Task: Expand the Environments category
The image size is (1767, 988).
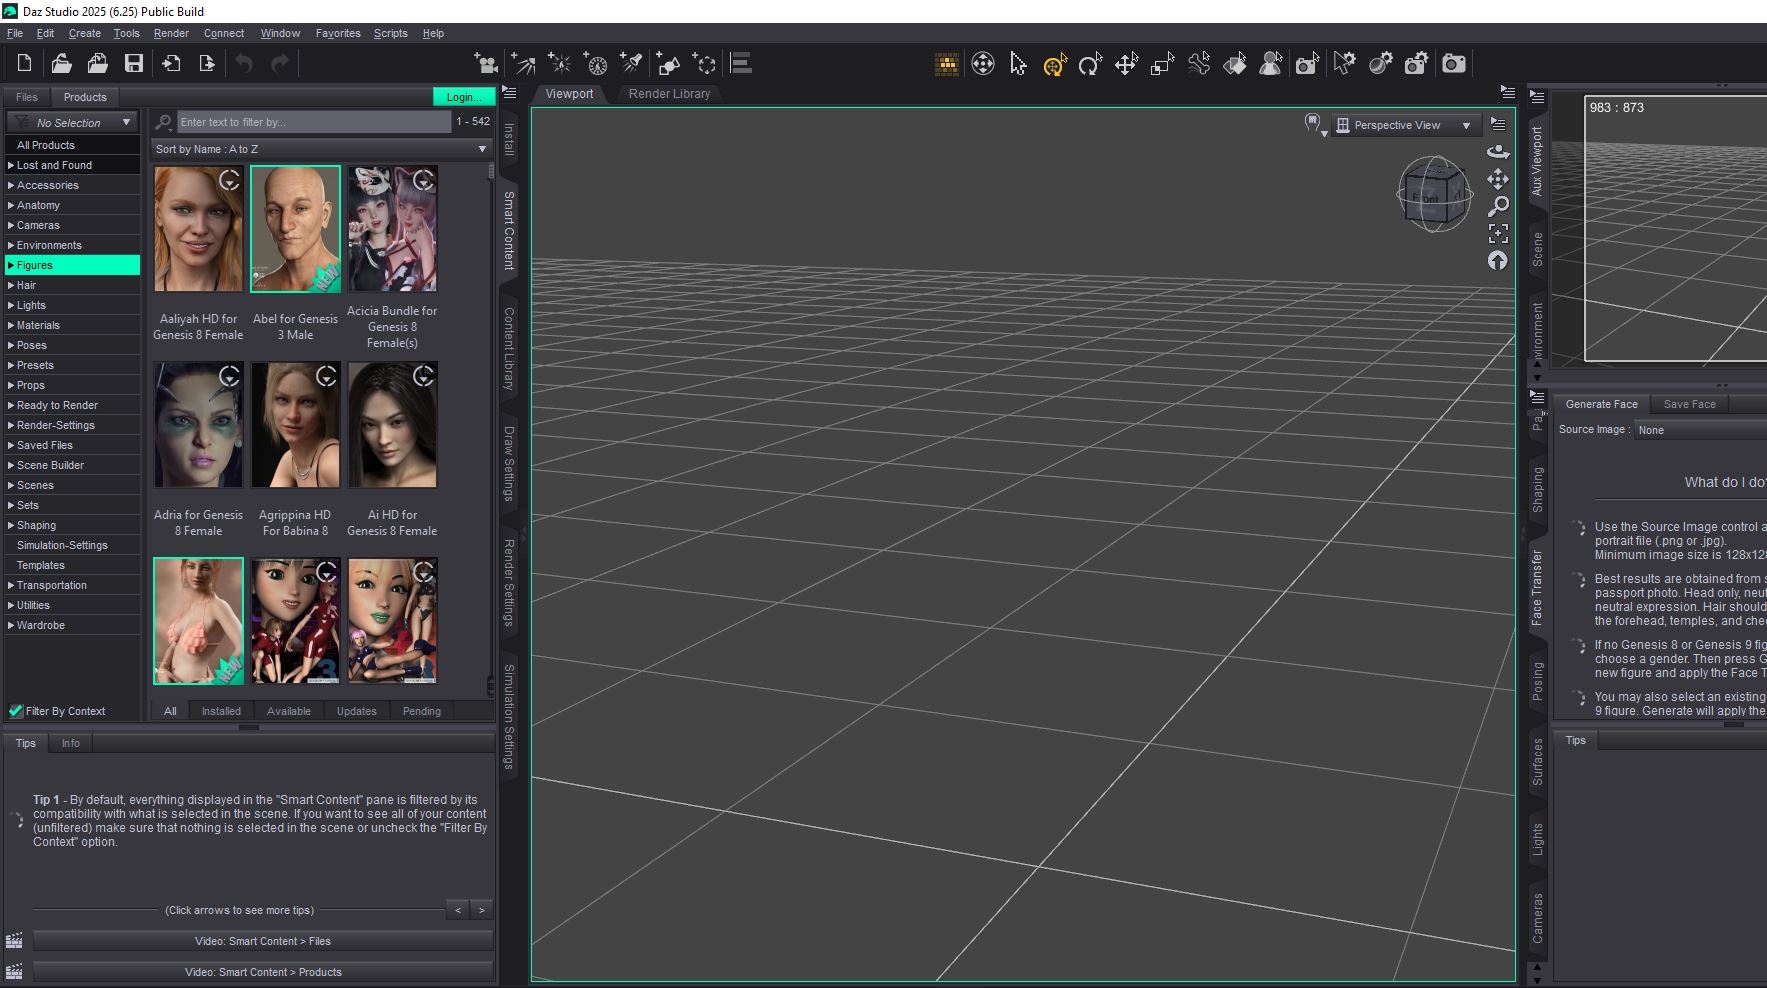Action: (x=11, y=245)
